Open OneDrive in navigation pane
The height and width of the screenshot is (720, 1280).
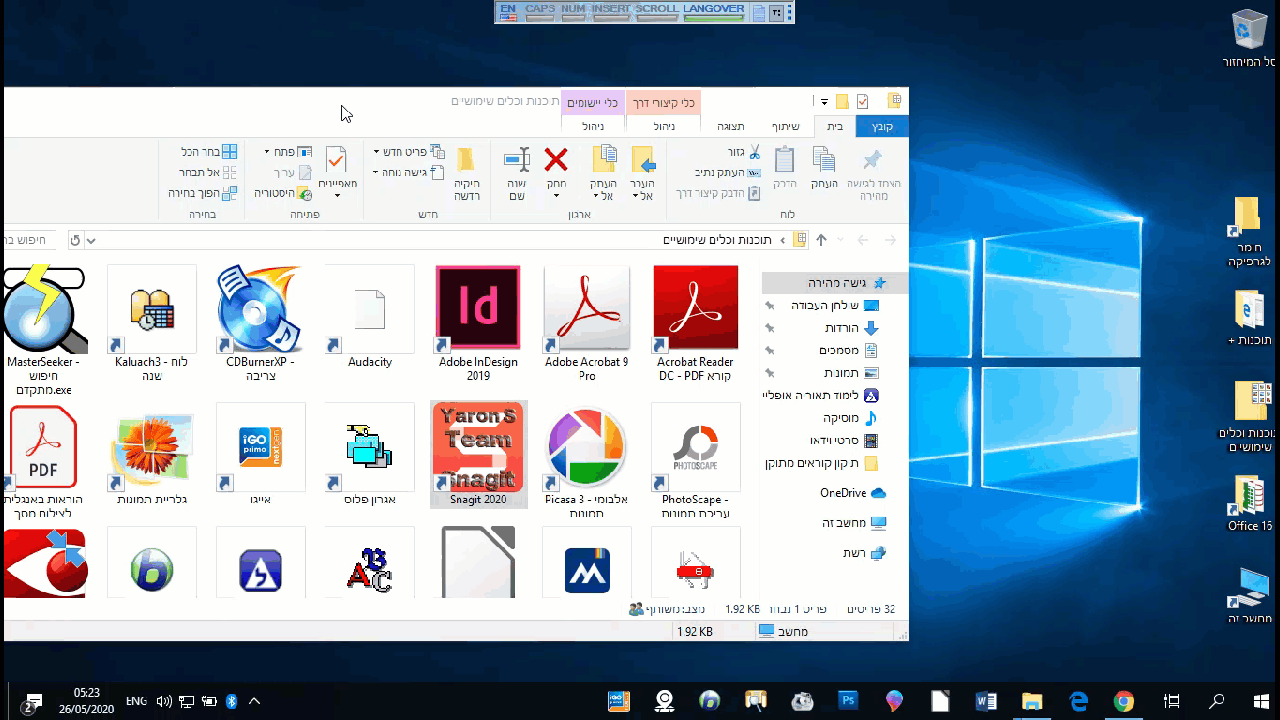(x=852, y=493)
